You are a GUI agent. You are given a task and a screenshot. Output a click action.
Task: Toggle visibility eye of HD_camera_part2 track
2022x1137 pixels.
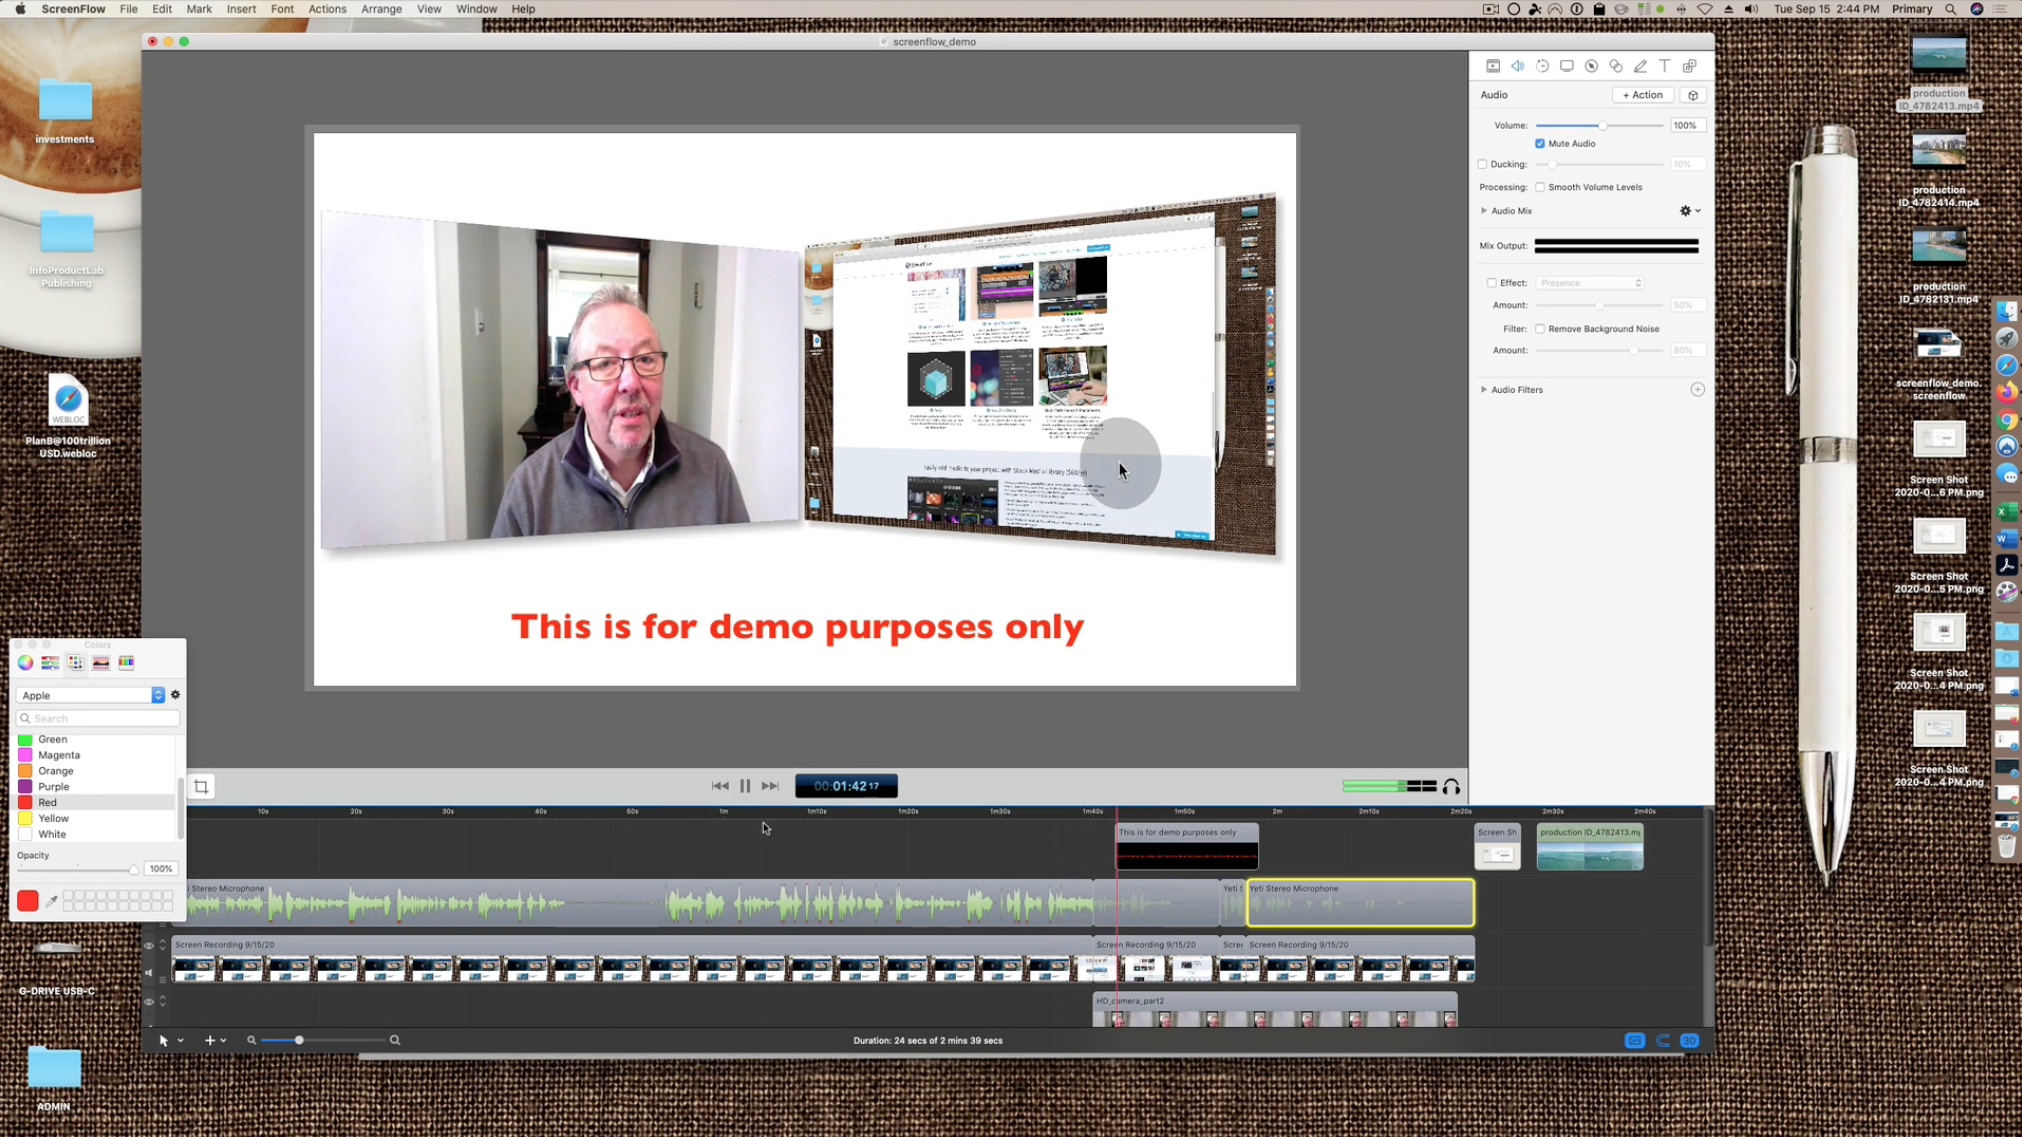149,1002
